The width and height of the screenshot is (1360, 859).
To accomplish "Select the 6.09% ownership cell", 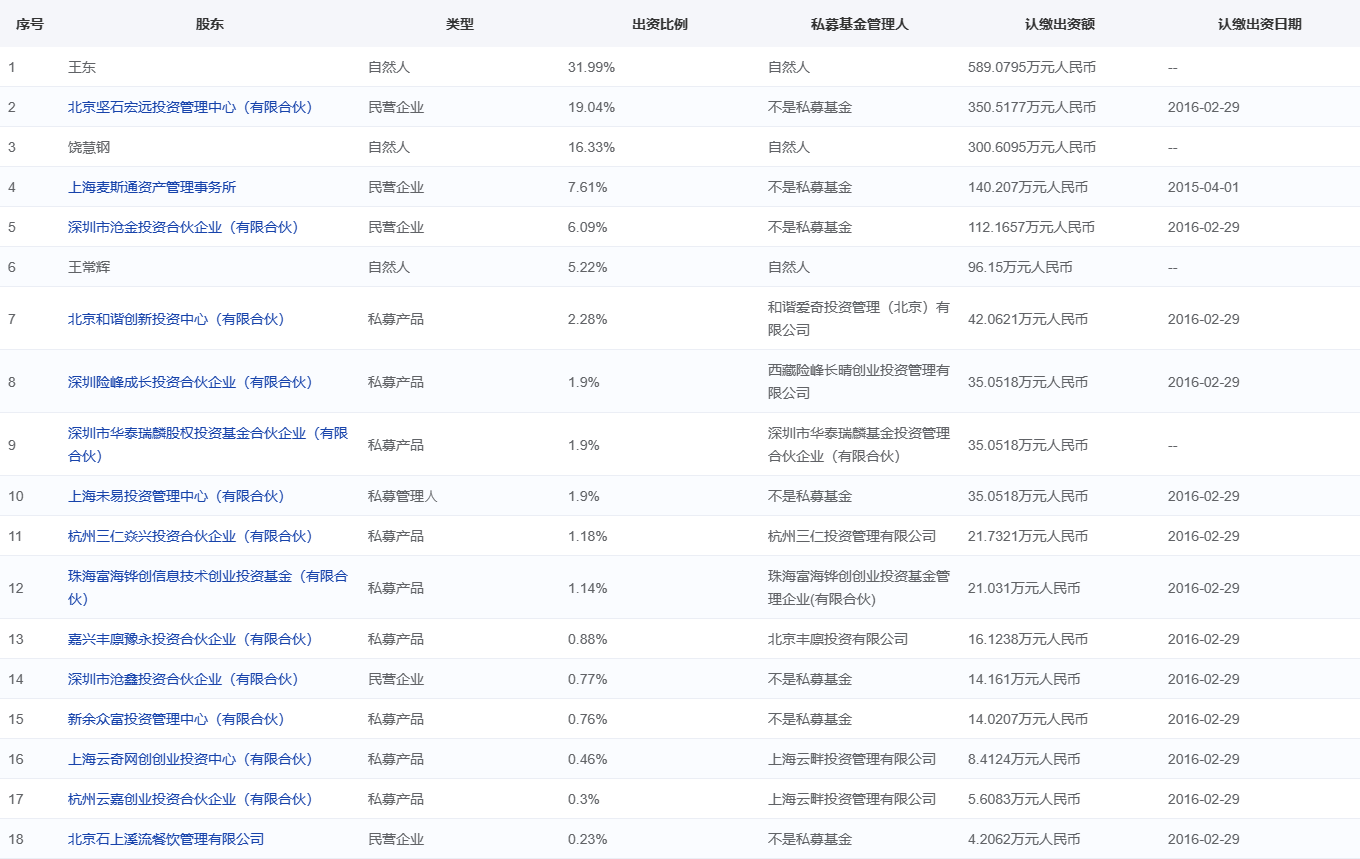I will (588, 227).
